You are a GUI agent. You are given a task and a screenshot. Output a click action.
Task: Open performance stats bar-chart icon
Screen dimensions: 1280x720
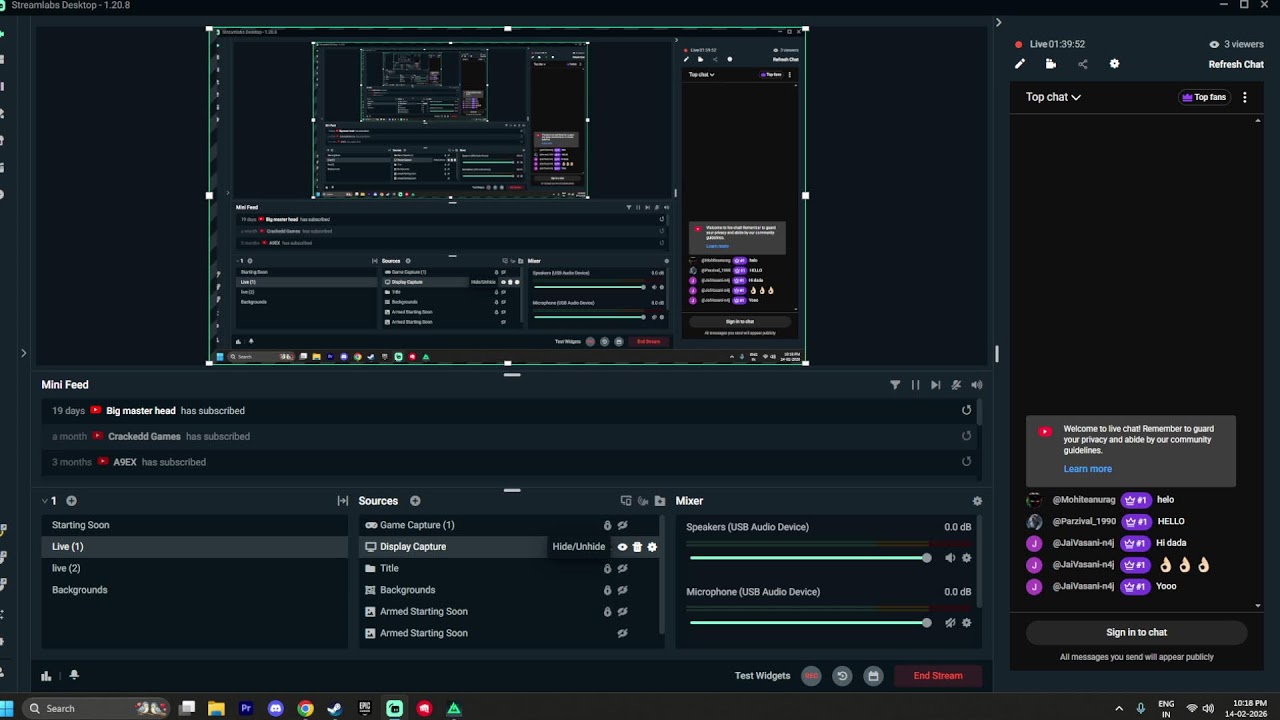pyautogui.click(x=46, y=676)
